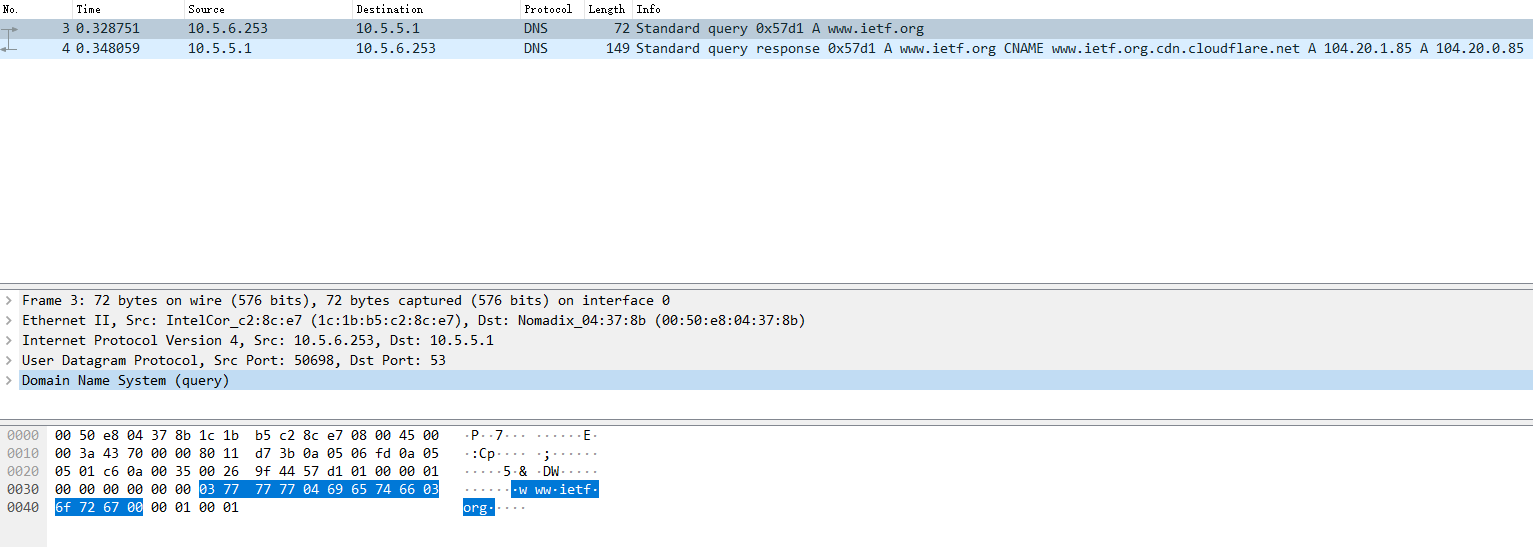The height and width of the screenshot is (547, 1533).
Task: Click hex offset 0000
Action: [23, 435]
